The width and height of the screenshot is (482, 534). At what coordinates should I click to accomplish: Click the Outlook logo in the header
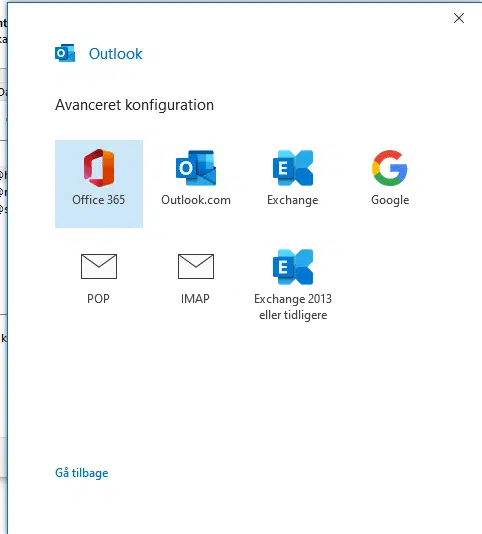pos(65,53)
